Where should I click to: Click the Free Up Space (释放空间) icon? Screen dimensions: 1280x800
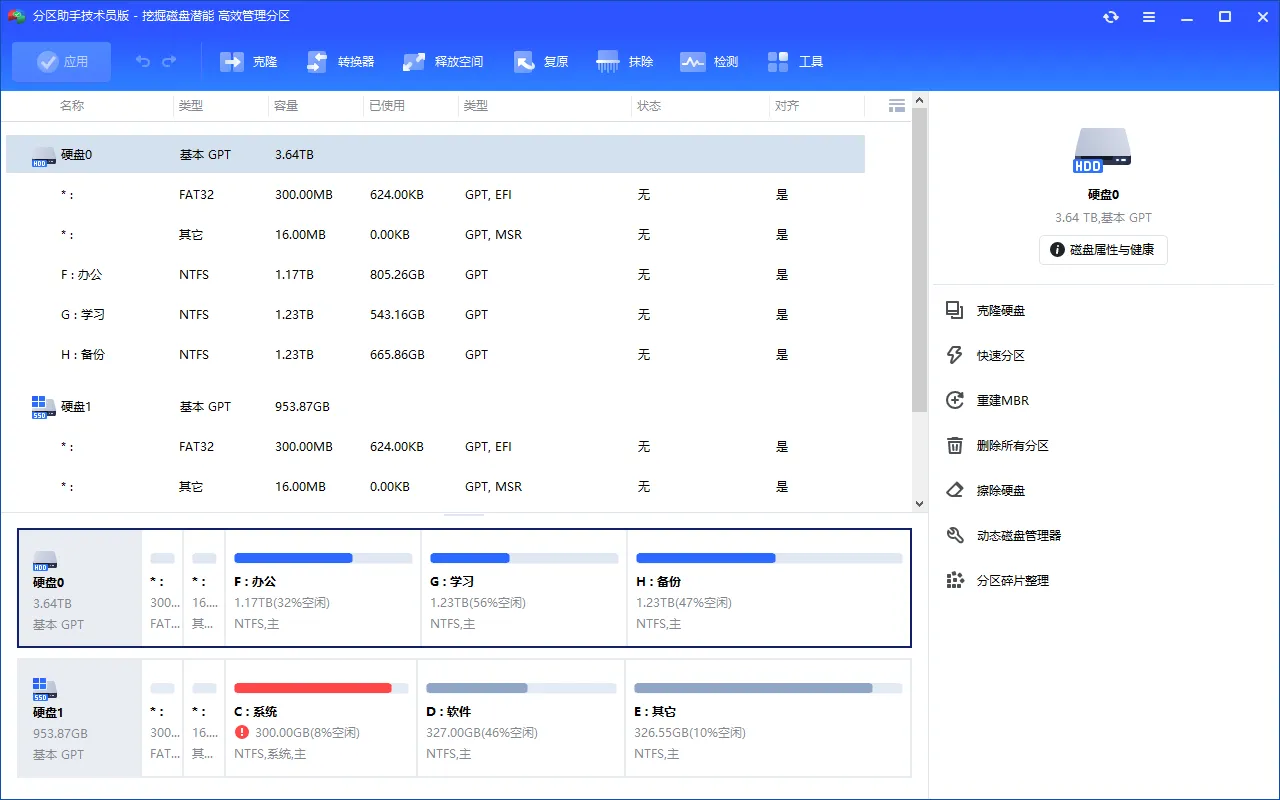(x=414, y=62)
